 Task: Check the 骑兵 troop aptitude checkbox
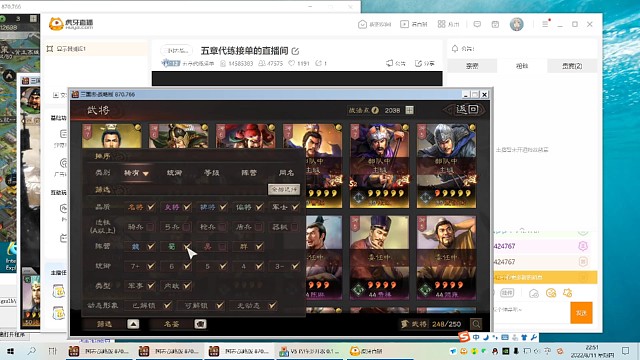151,227
